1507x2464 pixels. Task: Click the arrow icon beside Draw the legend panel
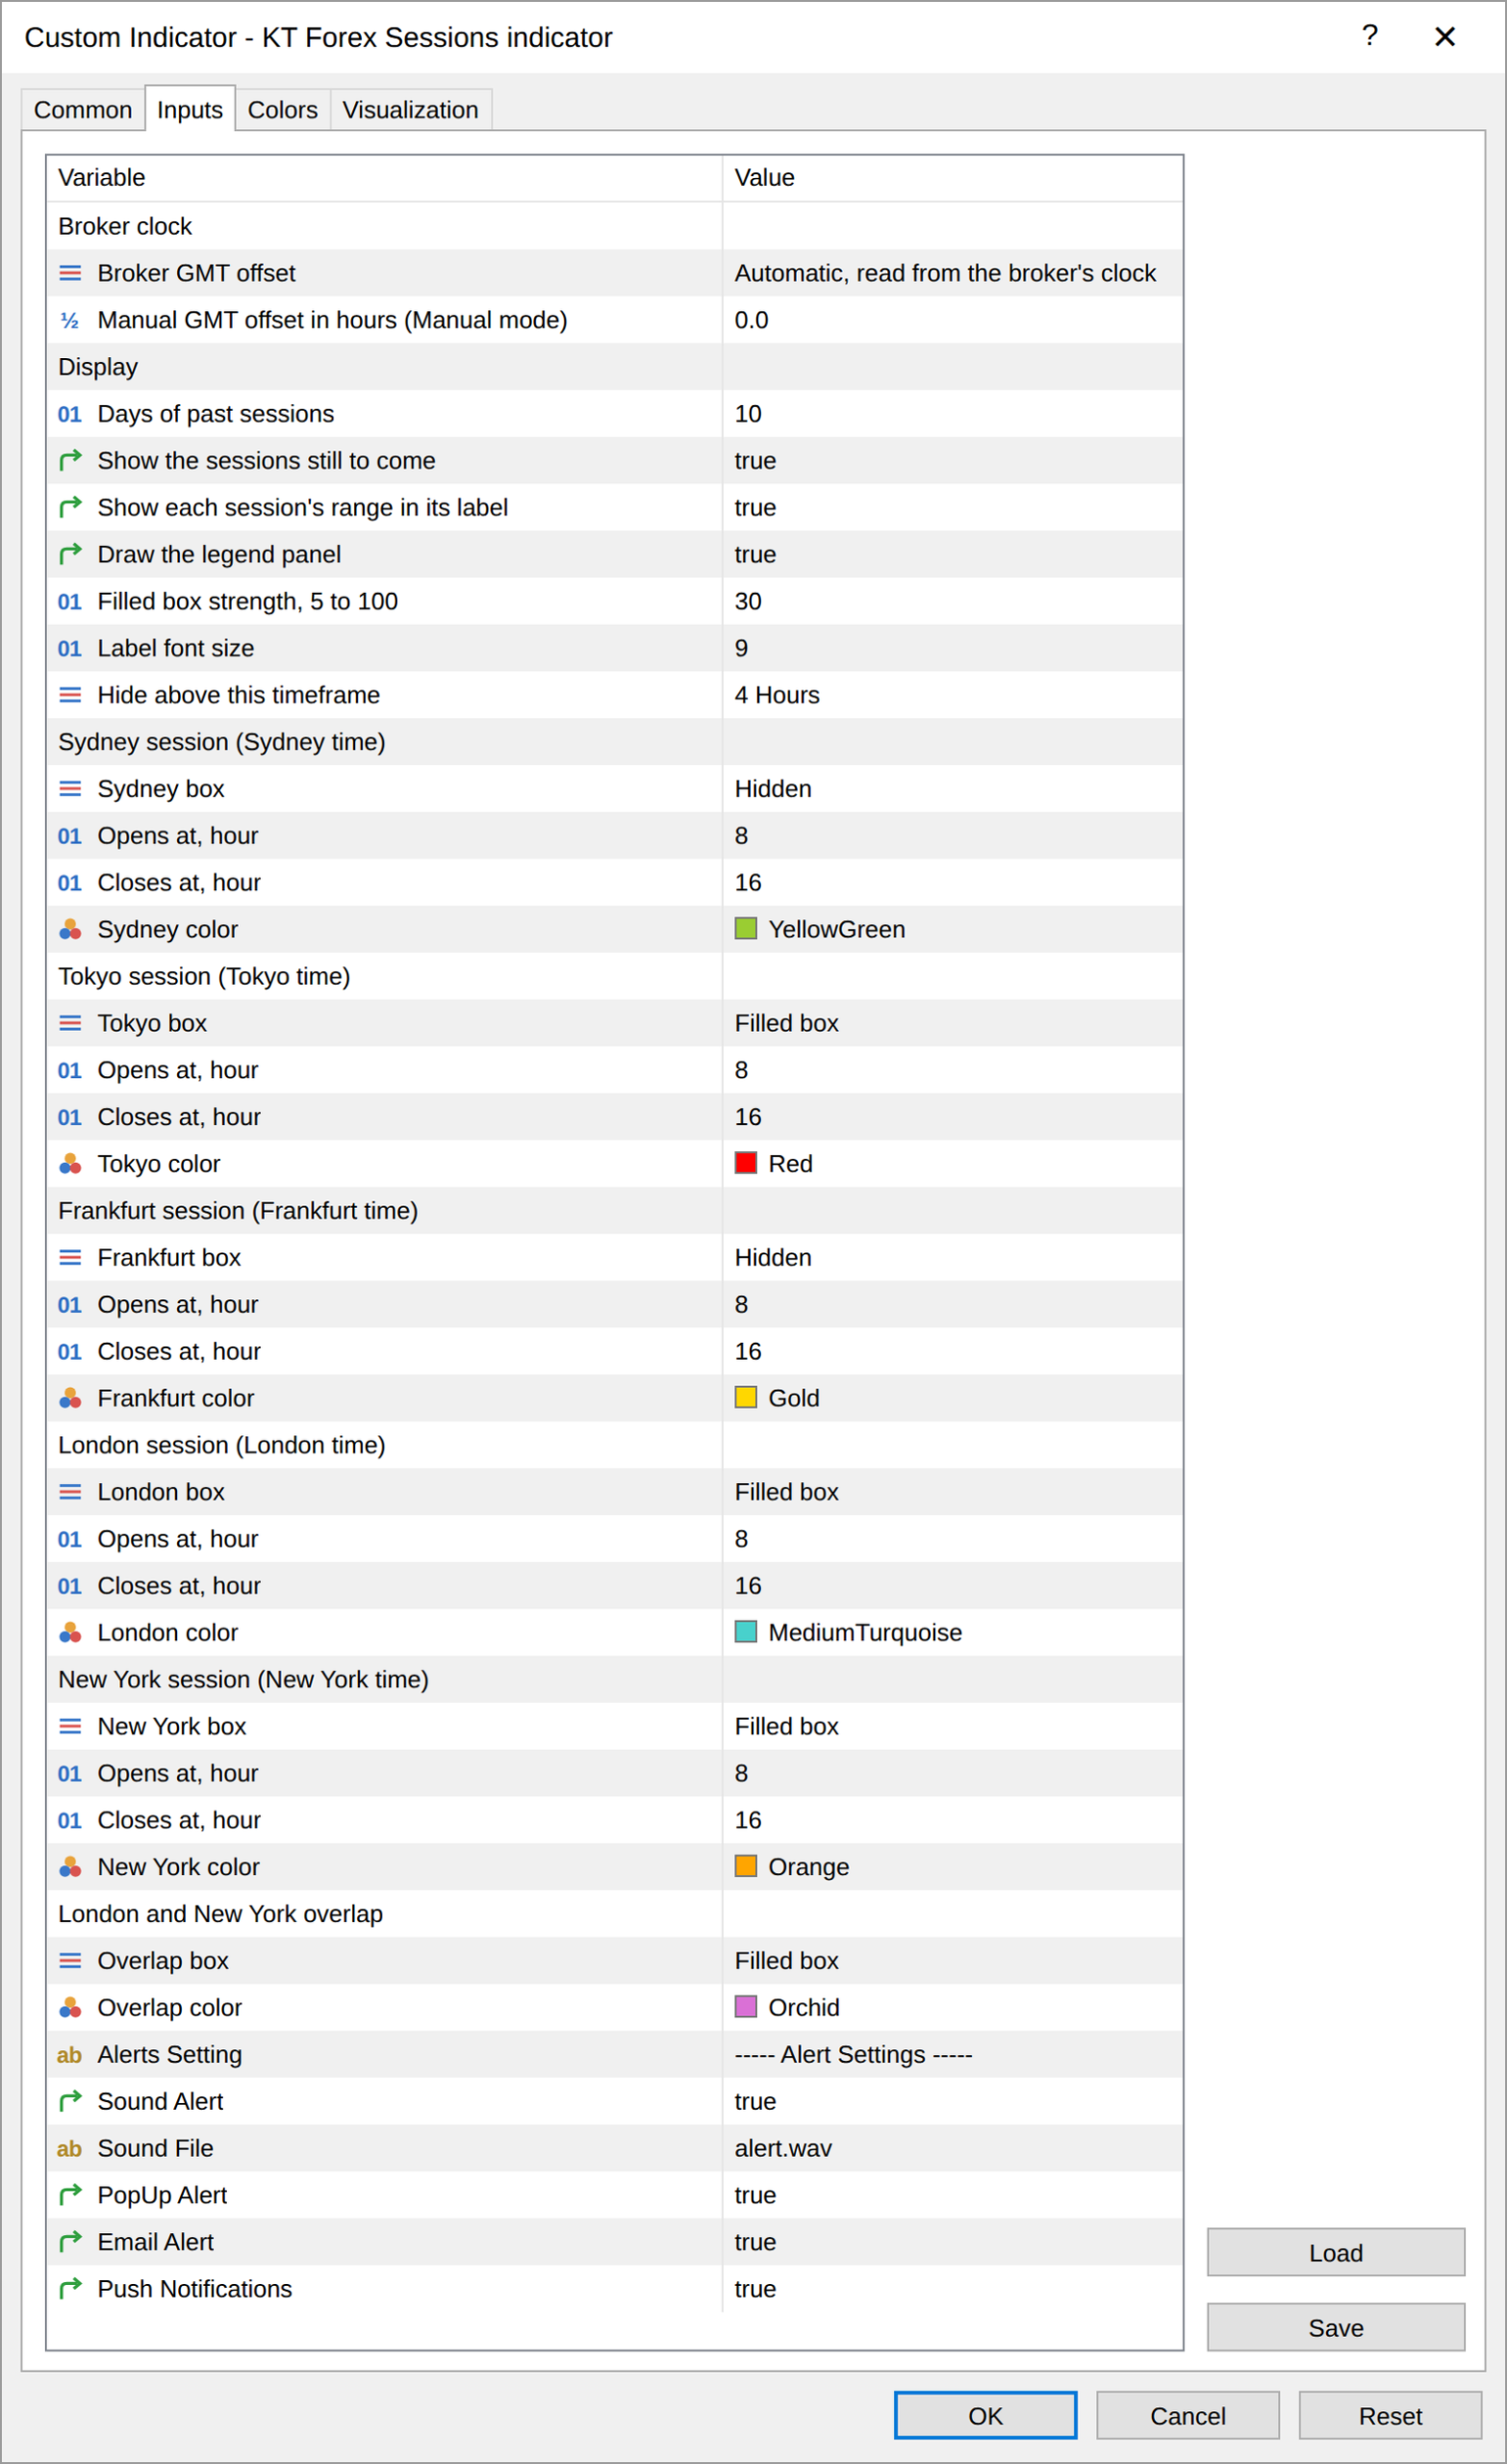pyautogui.click(x=70, y=554)
